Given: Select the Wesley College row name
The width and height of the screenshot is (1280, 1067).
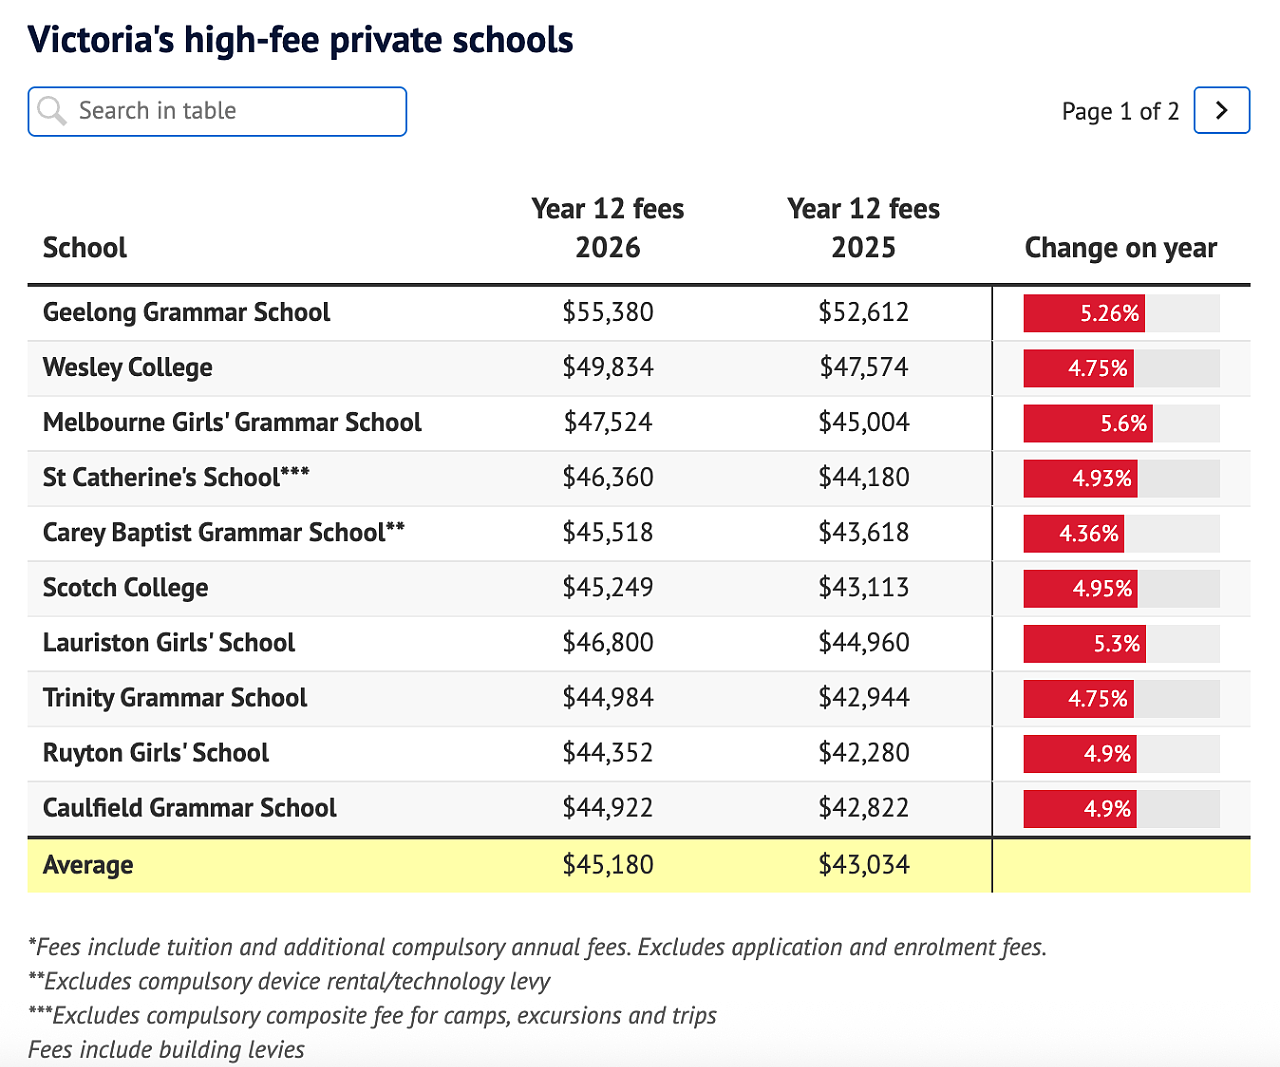Looking at the screenshot, I should pyautogui.click(x=128, y=368).
